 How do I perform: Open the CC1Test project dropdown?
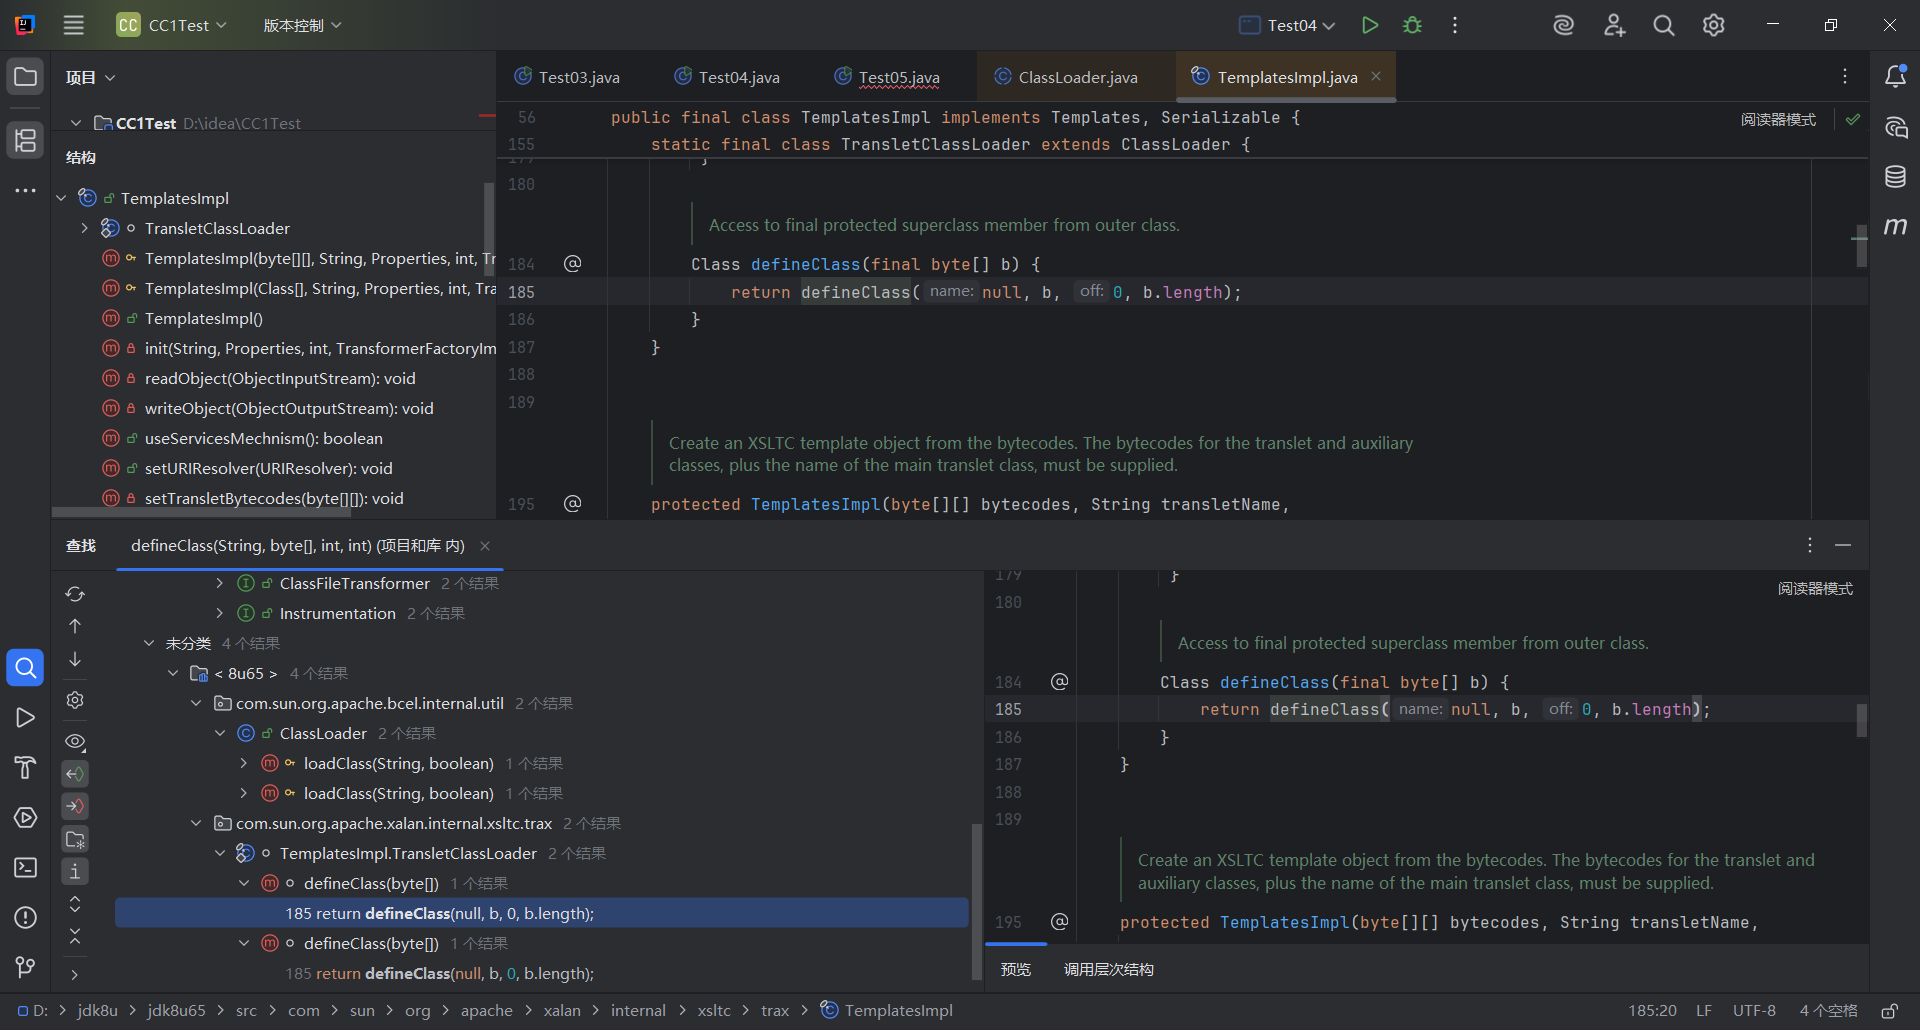(x=171, y=25)
